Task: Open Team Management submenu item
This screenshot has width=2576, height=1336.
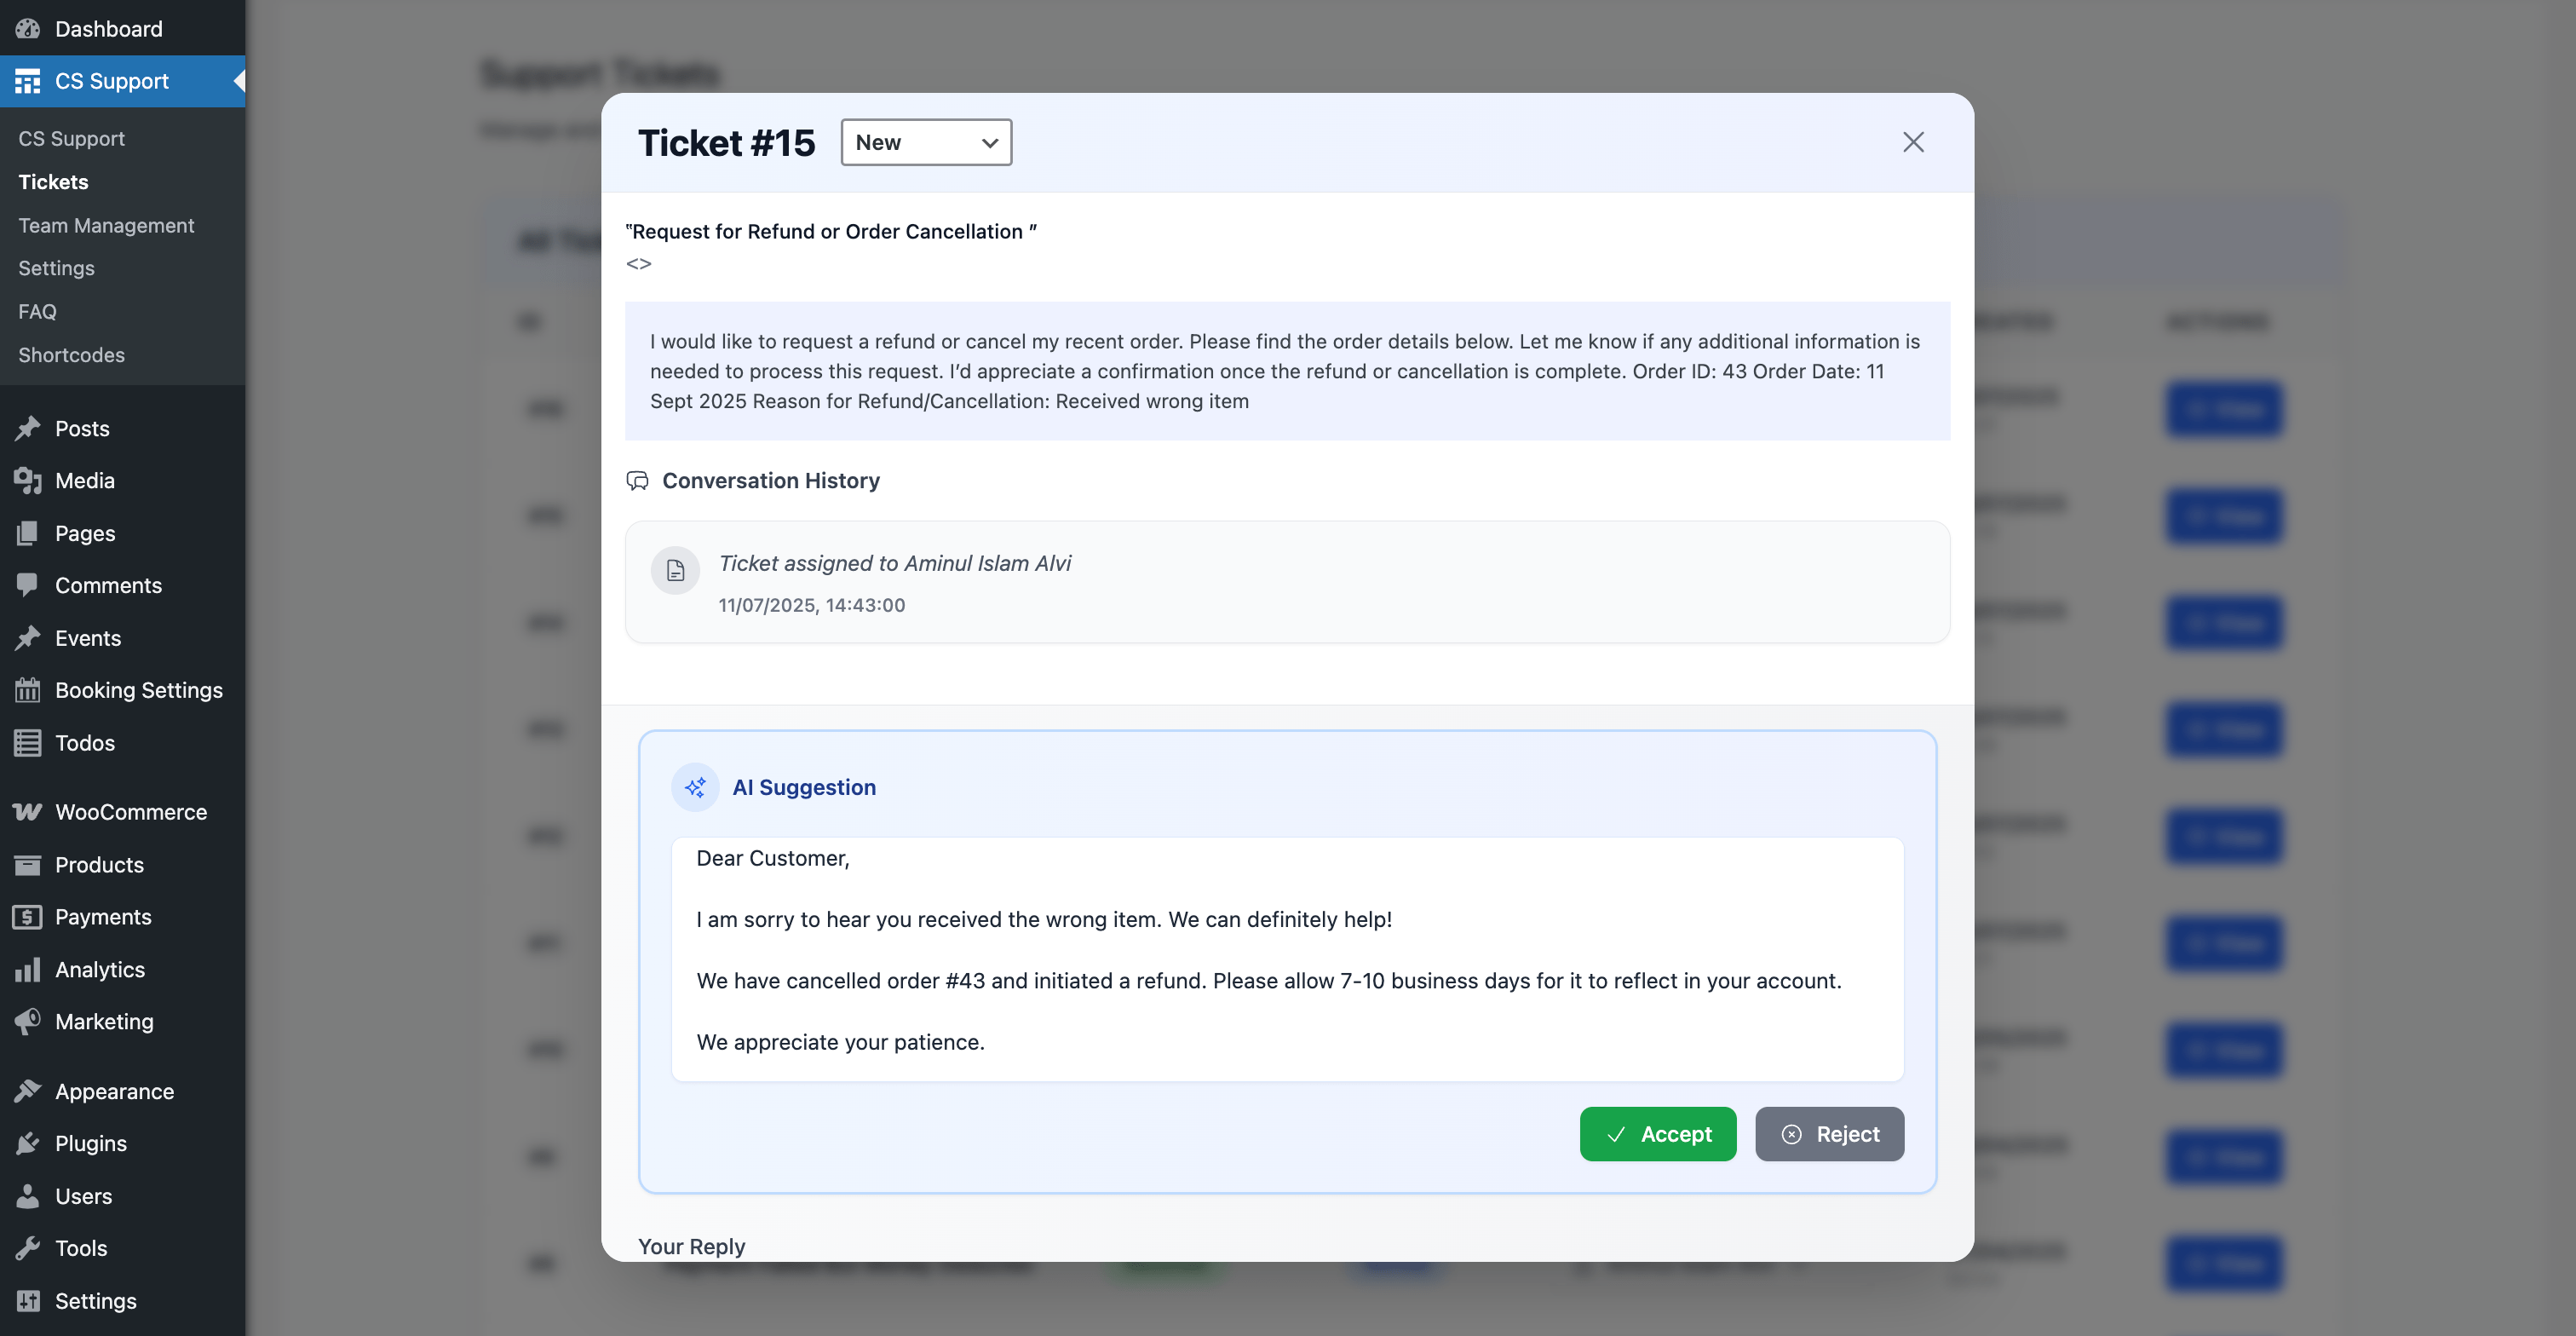Action: tap(107, 225)
